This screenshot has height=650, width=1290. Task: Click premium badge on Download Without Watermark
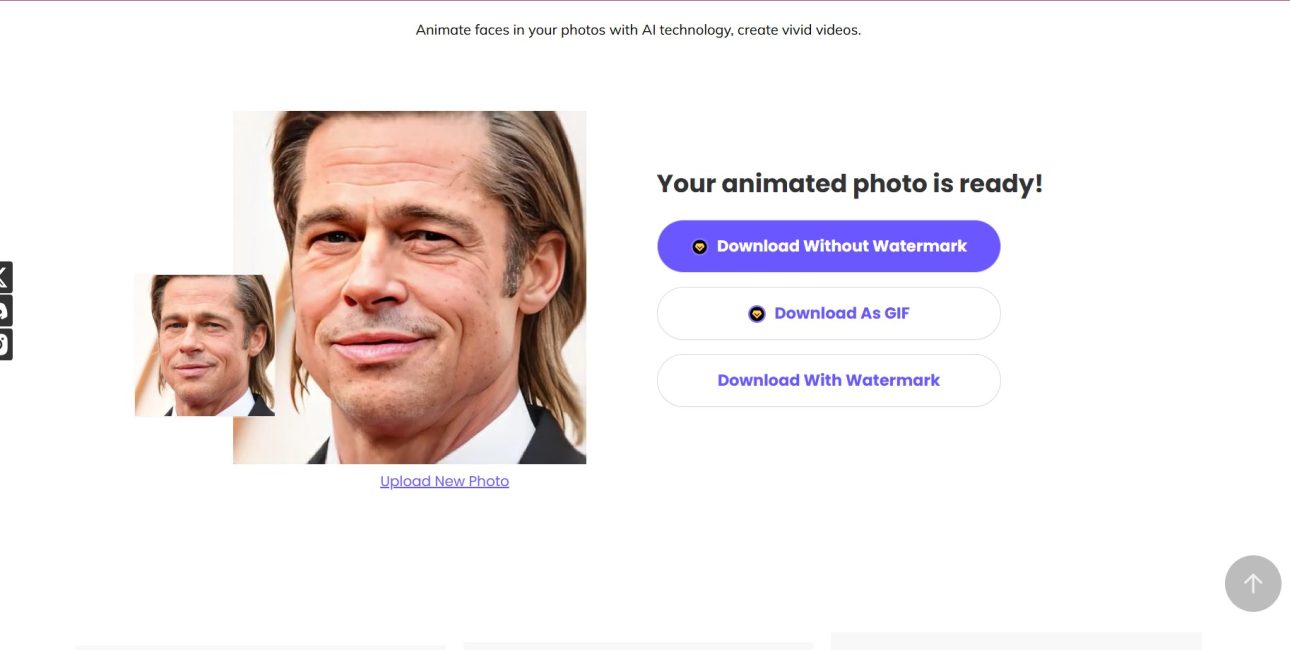700,246
